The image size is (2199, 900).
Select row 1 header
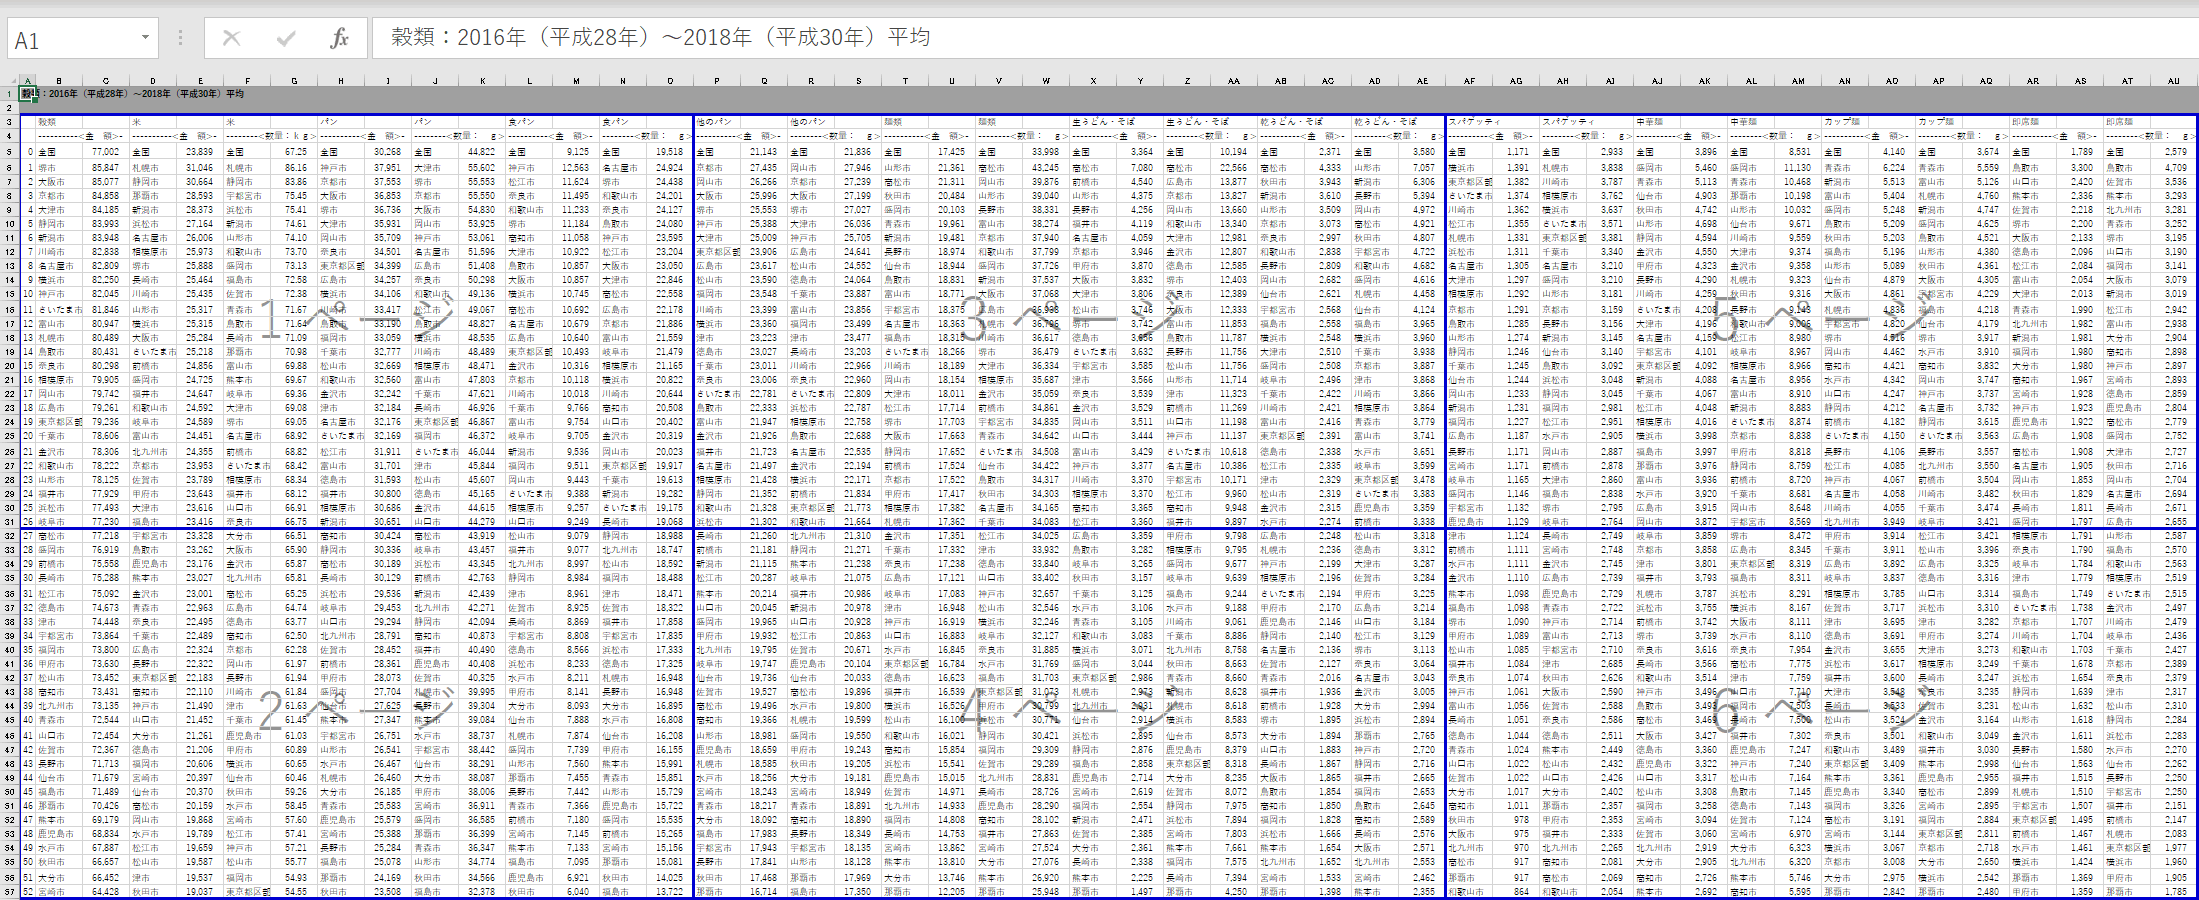point(11,94)
